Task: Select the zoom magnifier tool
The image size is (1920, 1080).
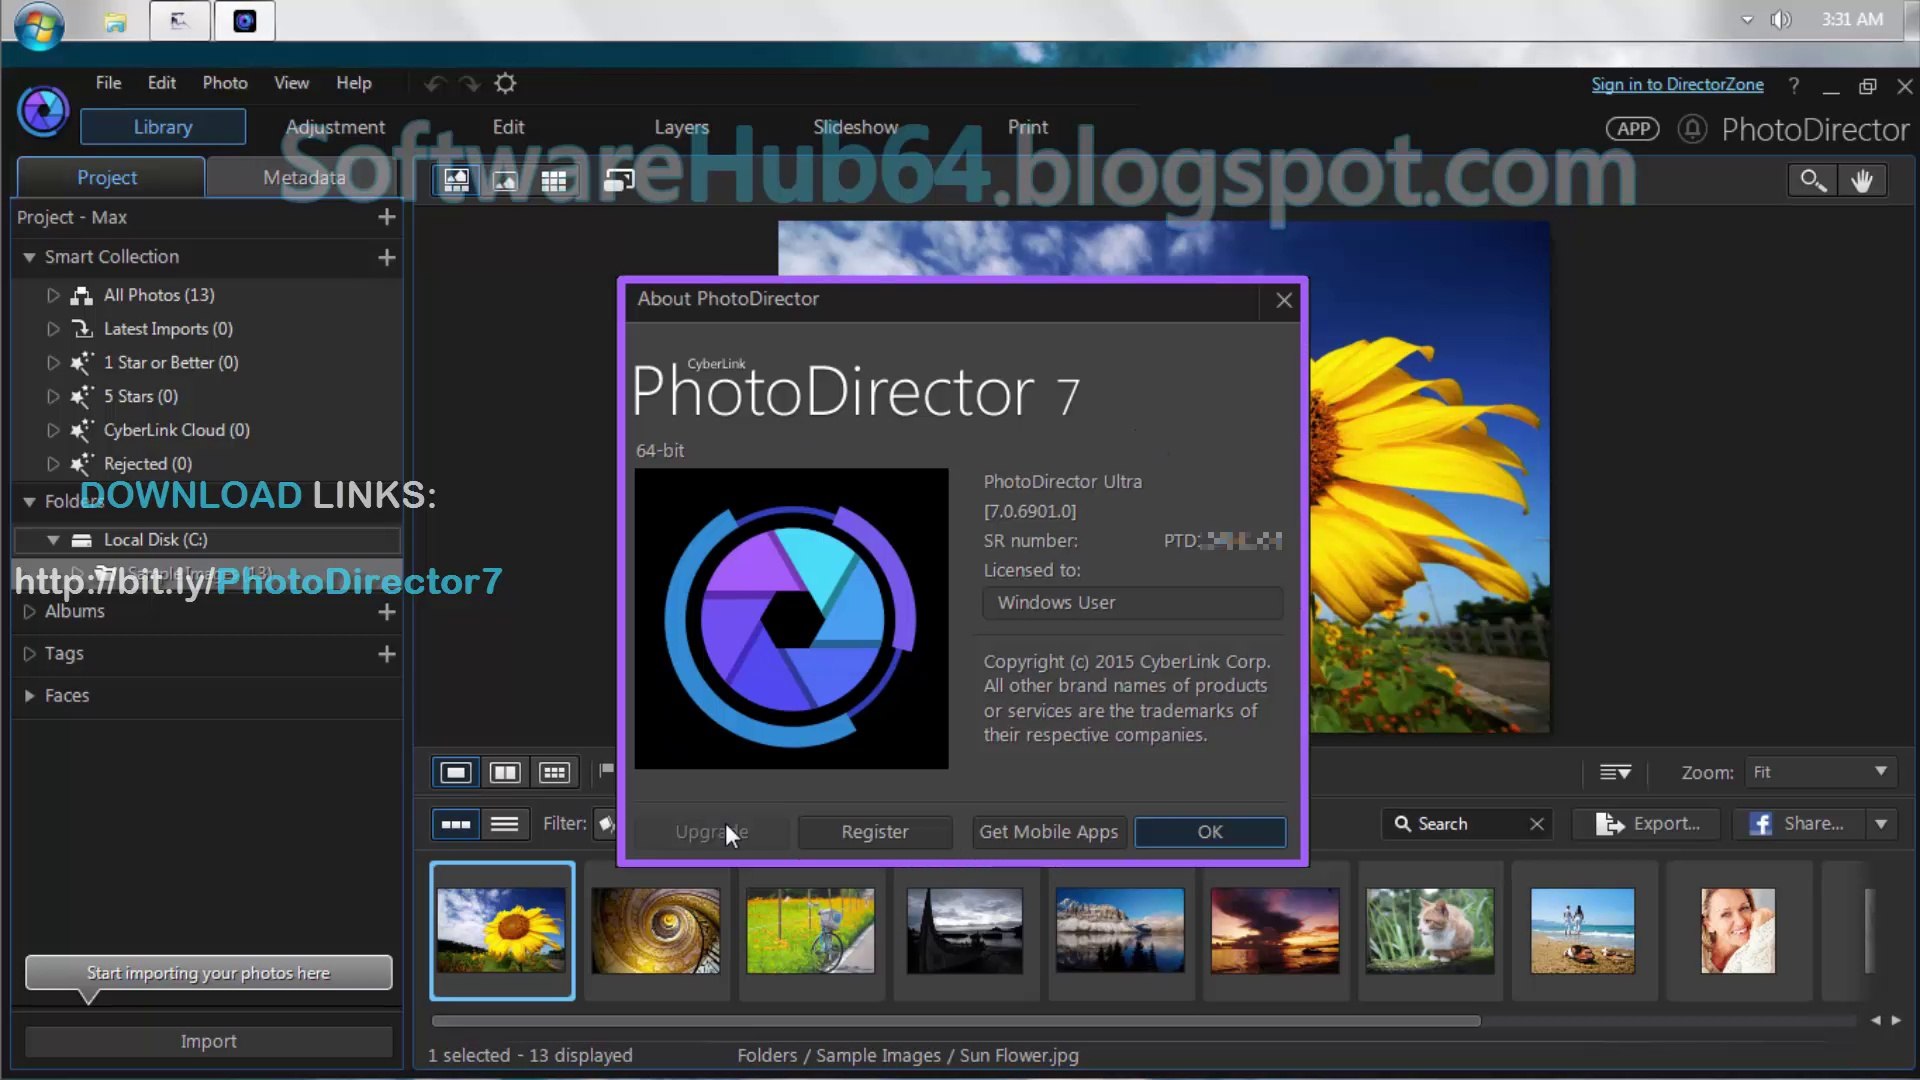Action: [x=1813, y=180]
